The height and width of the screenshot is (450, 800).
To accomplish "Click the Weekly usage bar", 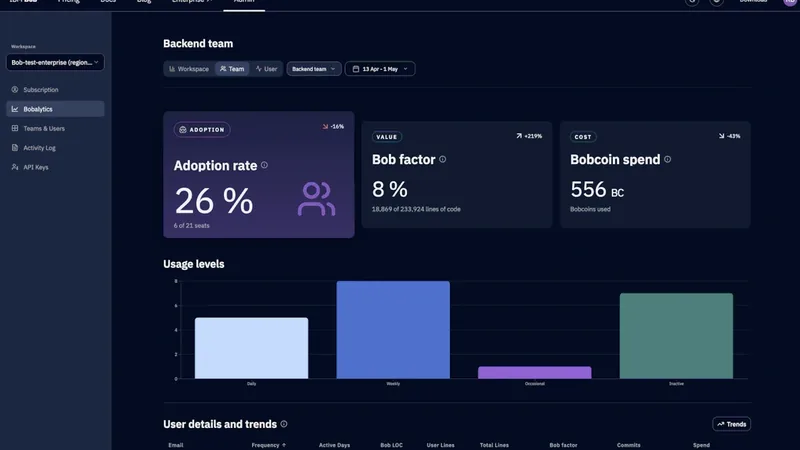I will tap(393, 330).
